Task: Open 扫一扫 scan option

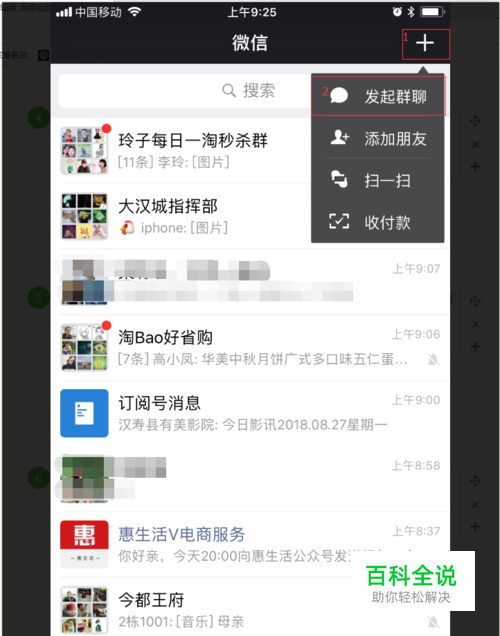Action: click(378, 180)
